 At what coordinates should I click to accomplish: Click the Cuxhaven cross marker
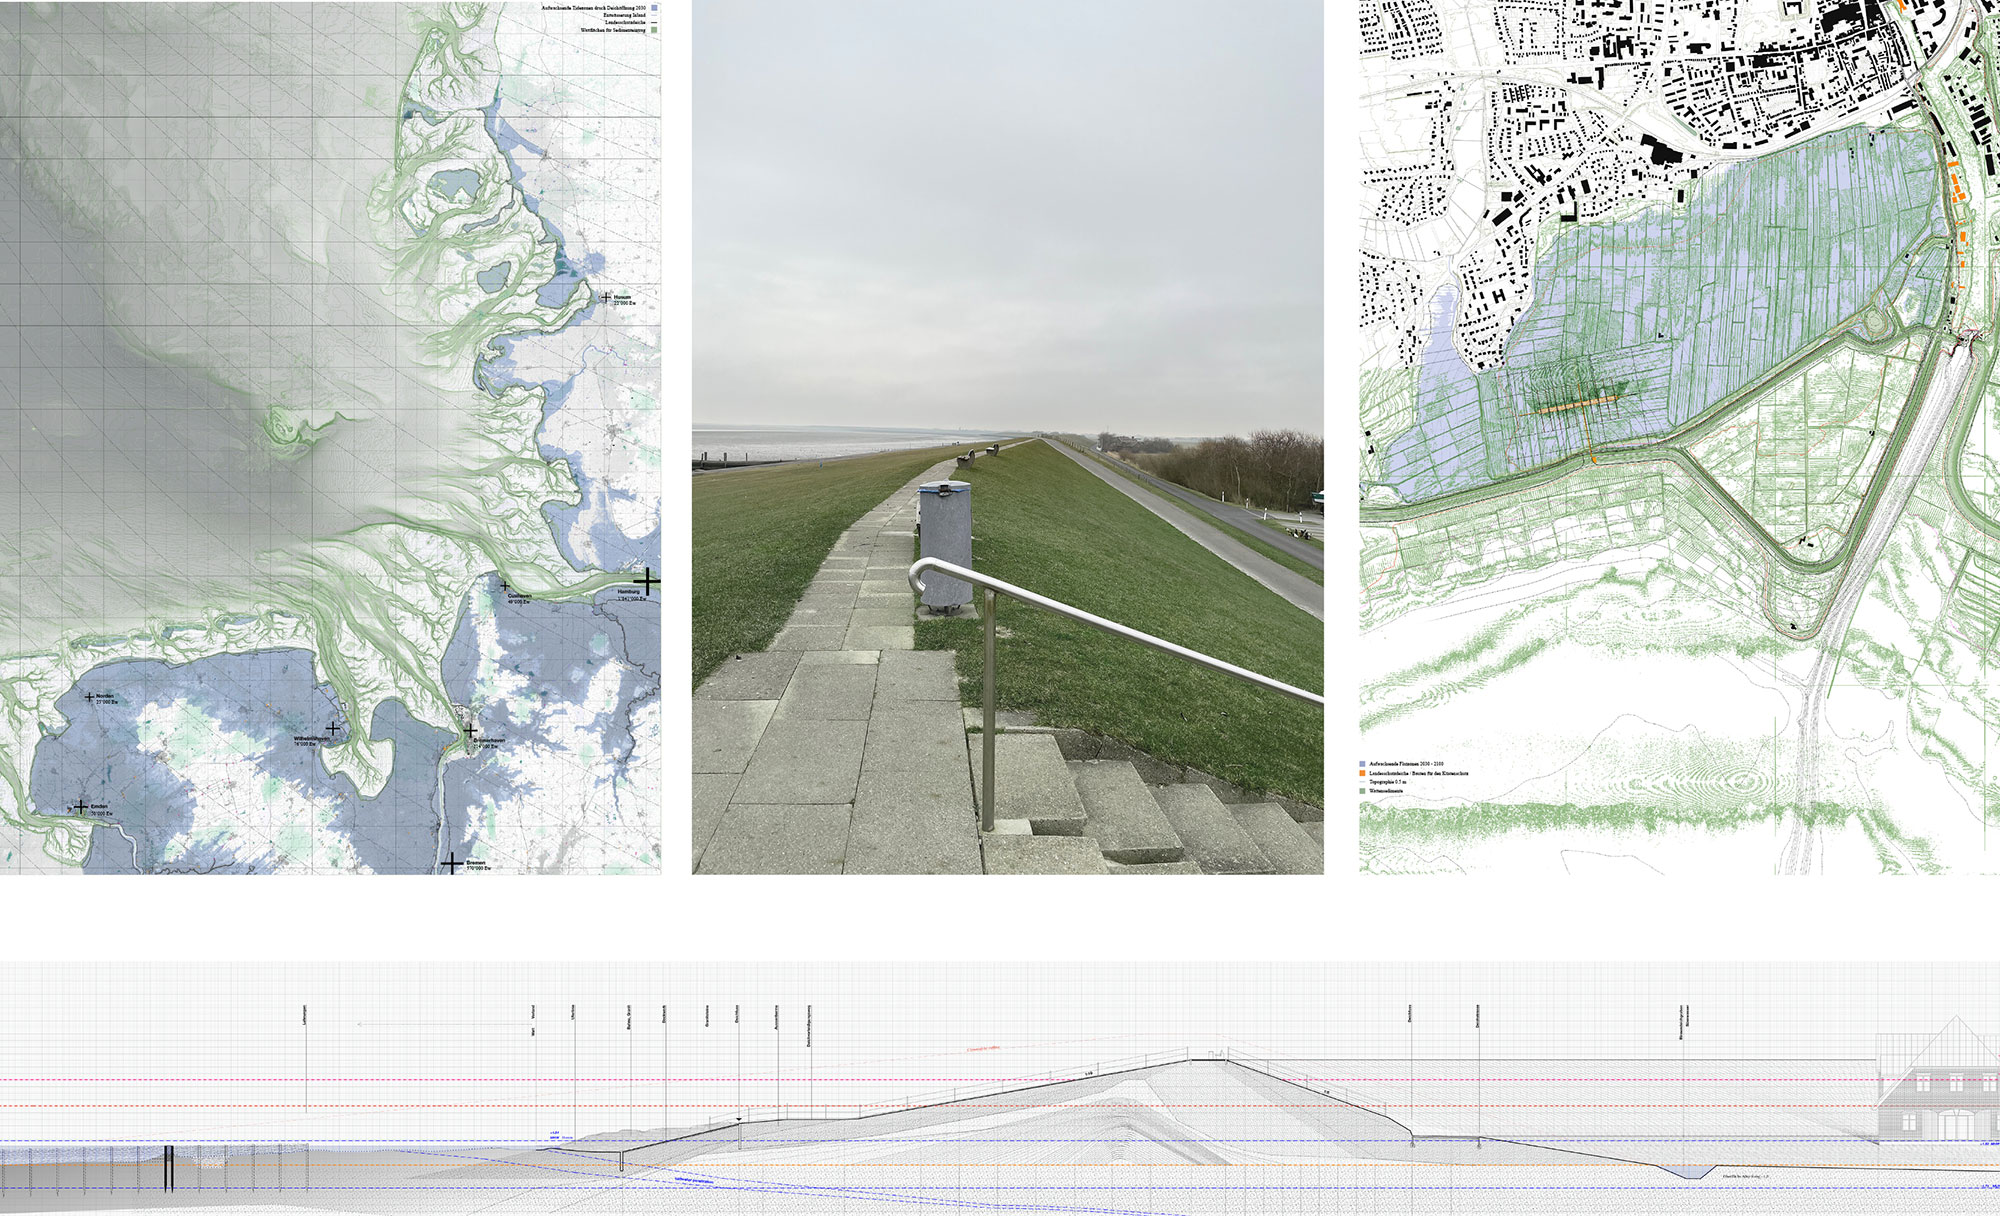505,586
